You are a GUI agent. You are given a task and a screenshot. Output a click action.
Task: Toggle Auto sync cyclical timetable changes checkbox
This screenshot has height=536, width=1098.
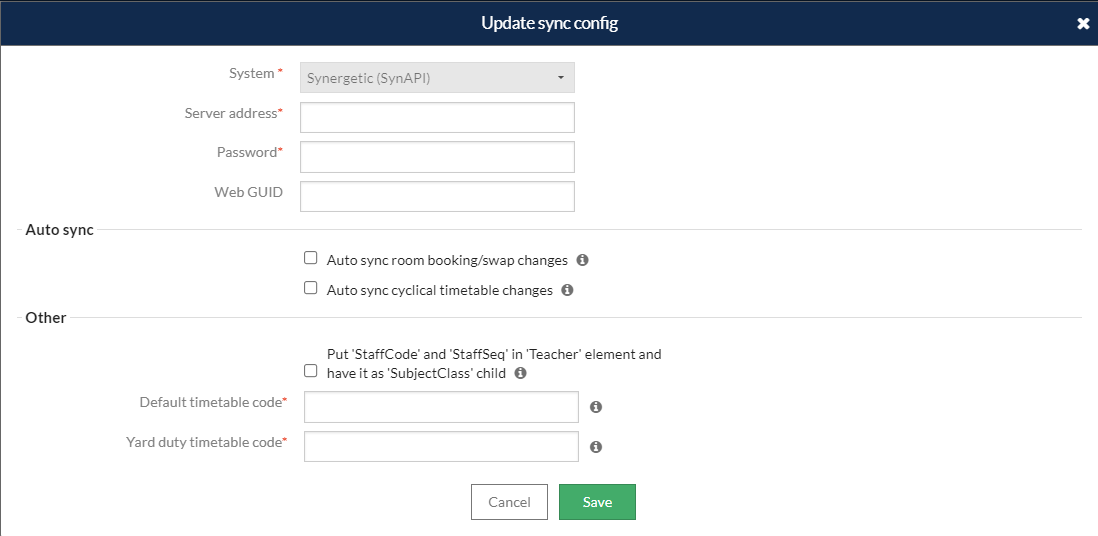311,288
